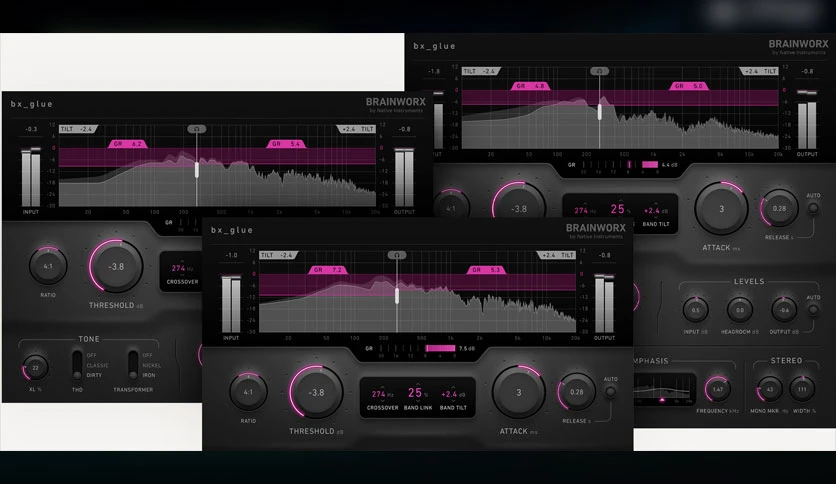Click the HEADROOM dB knob in LEVELS

[x=740, y=310]
